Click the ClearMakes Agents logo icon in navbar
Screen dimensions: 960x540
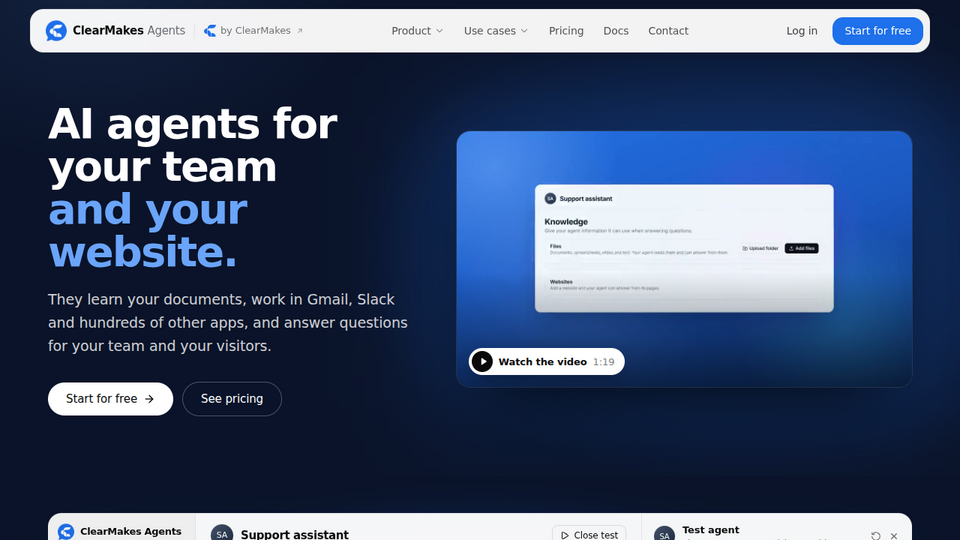coord(56,31)
